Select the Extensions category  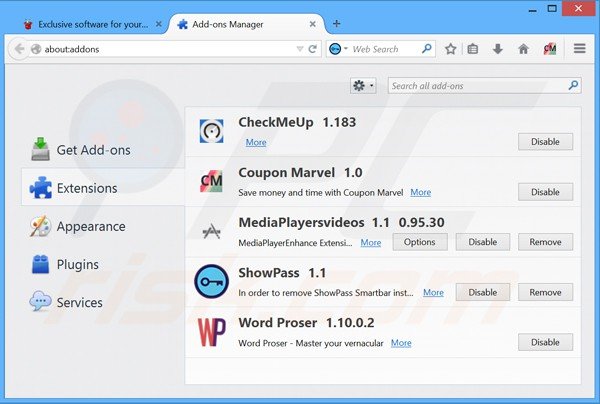[103, 187]
